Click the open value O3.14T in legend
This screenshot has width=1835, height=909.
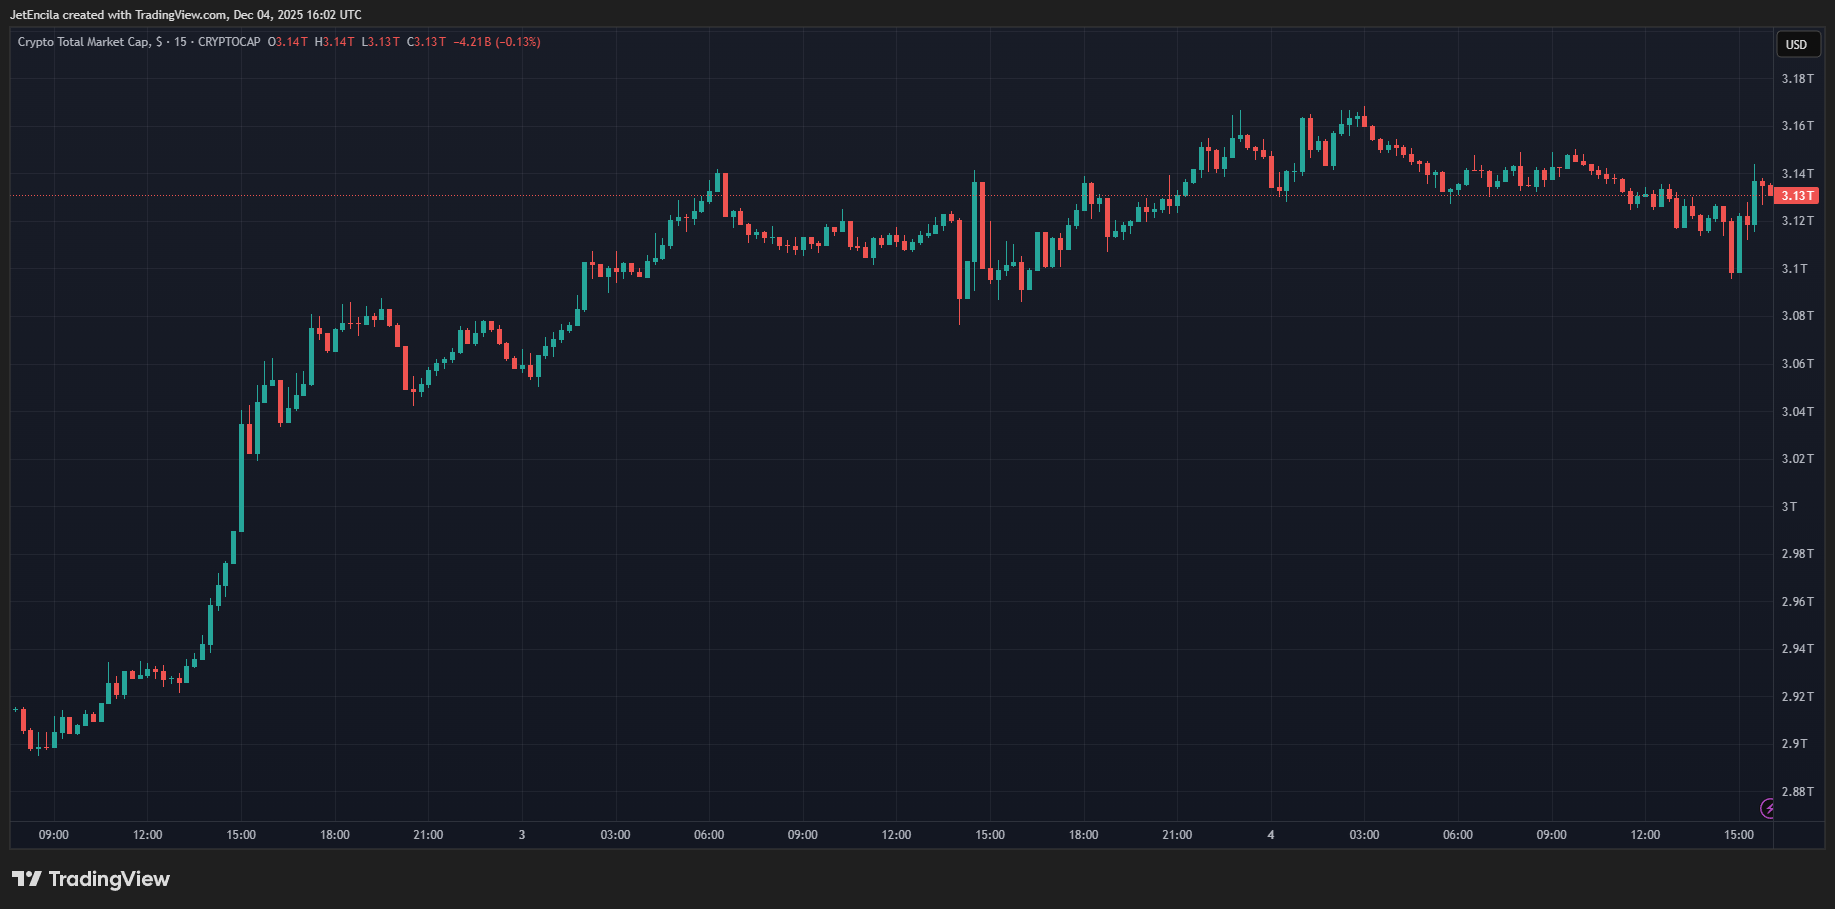288,42
